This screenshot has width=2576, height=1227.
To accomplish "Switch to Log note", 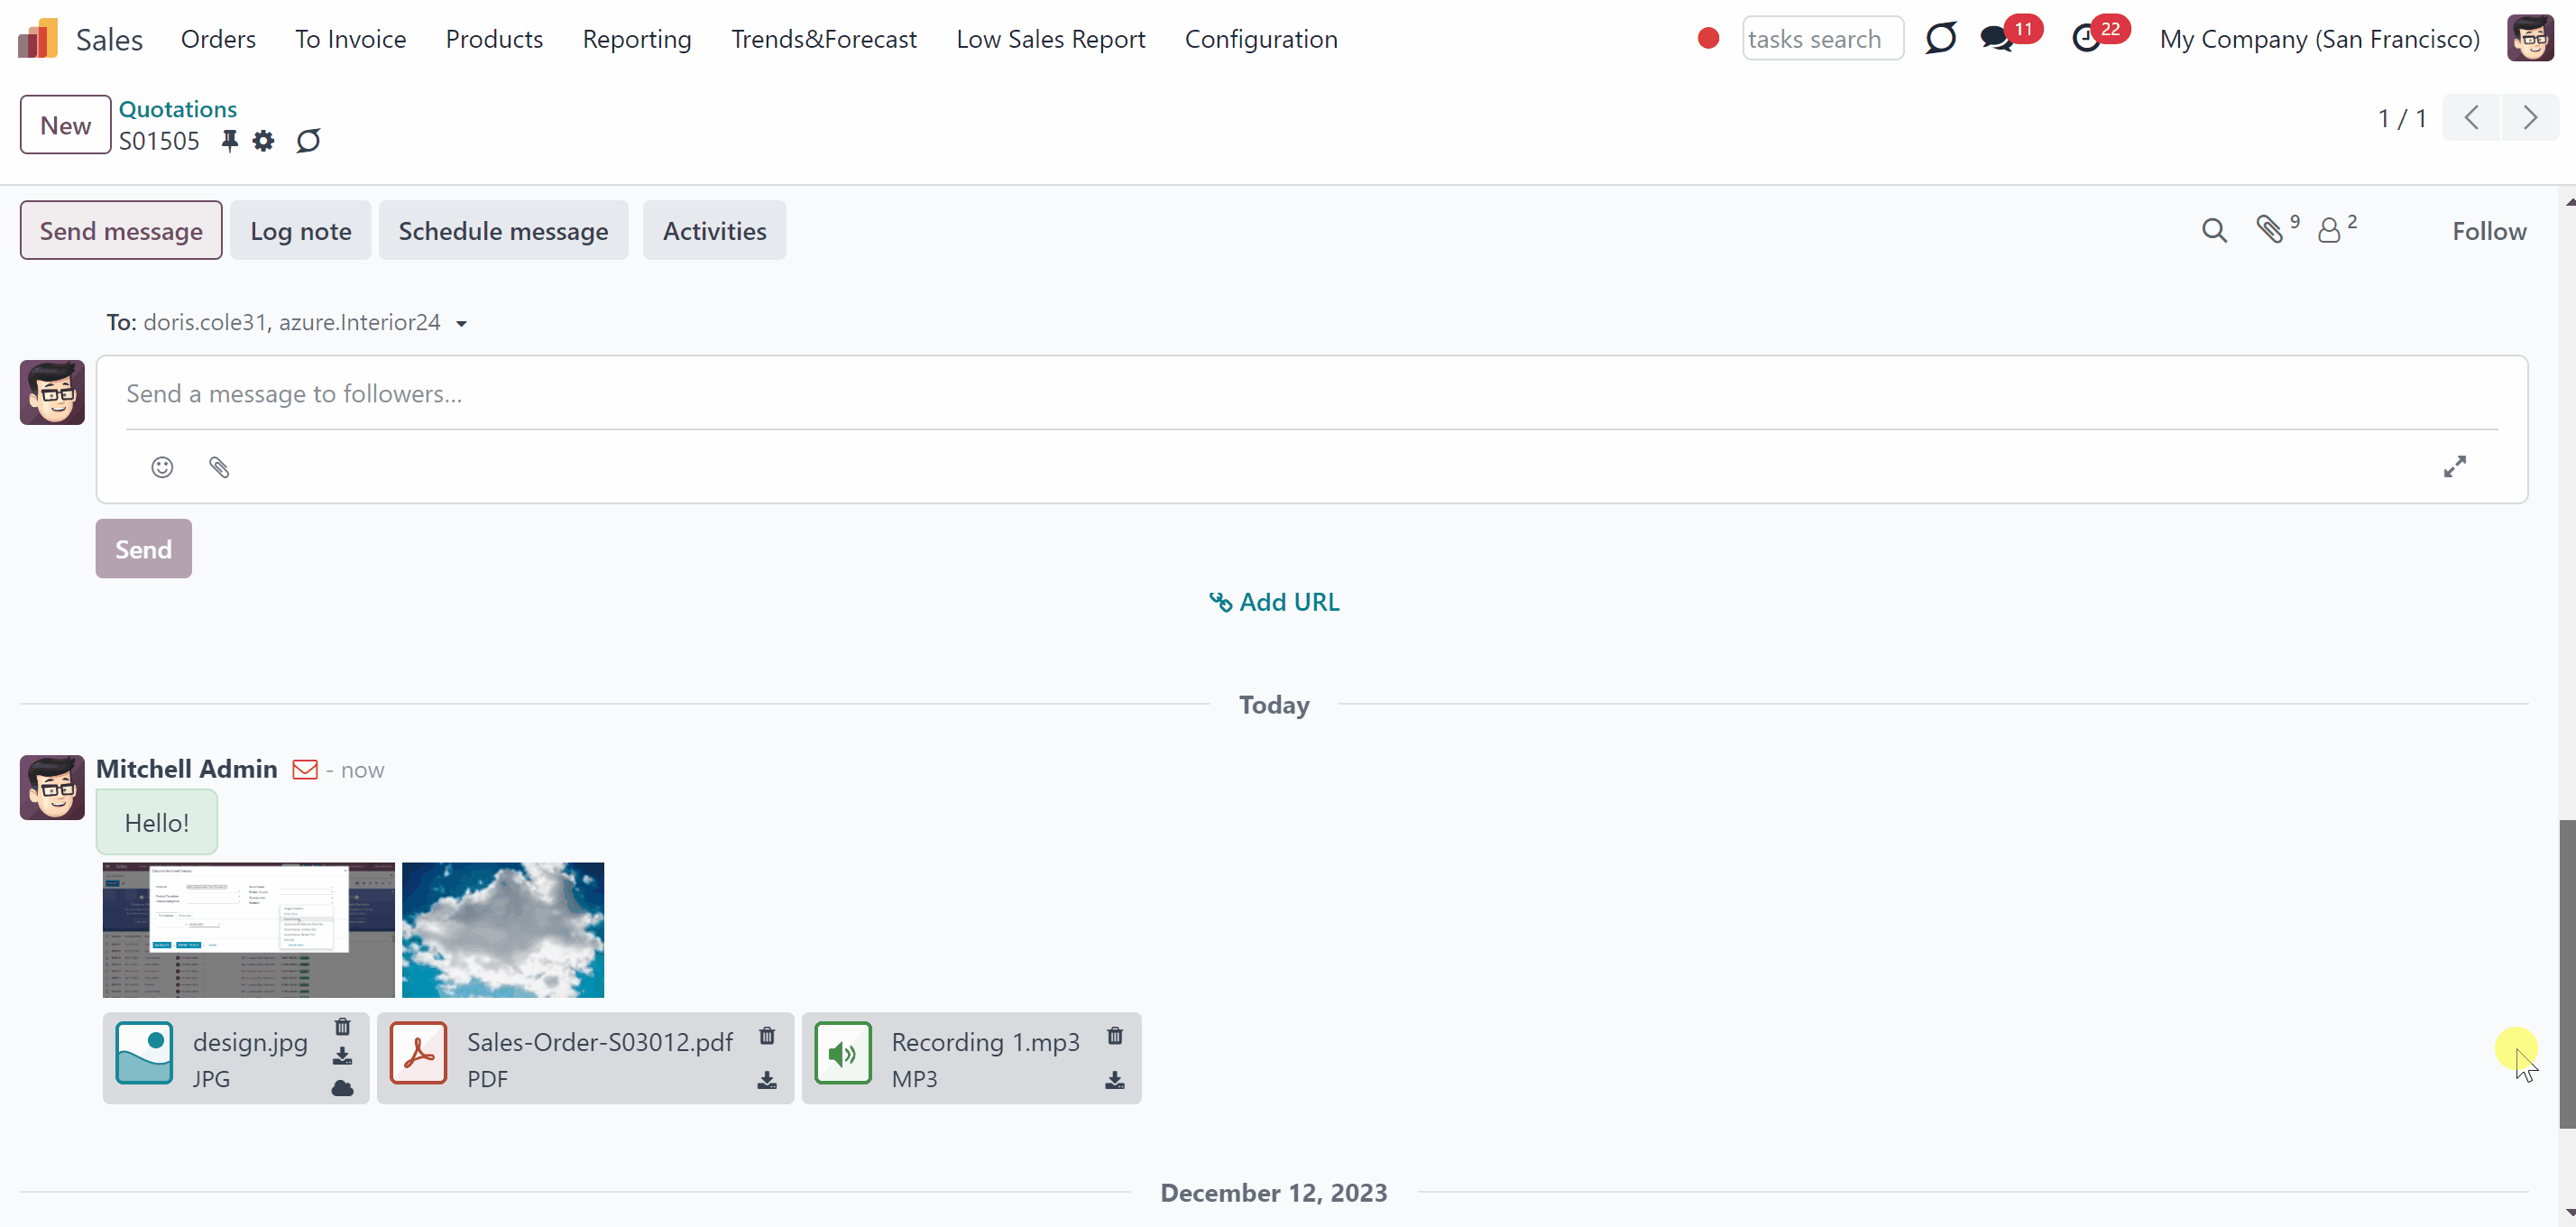I will coord(301,230).
